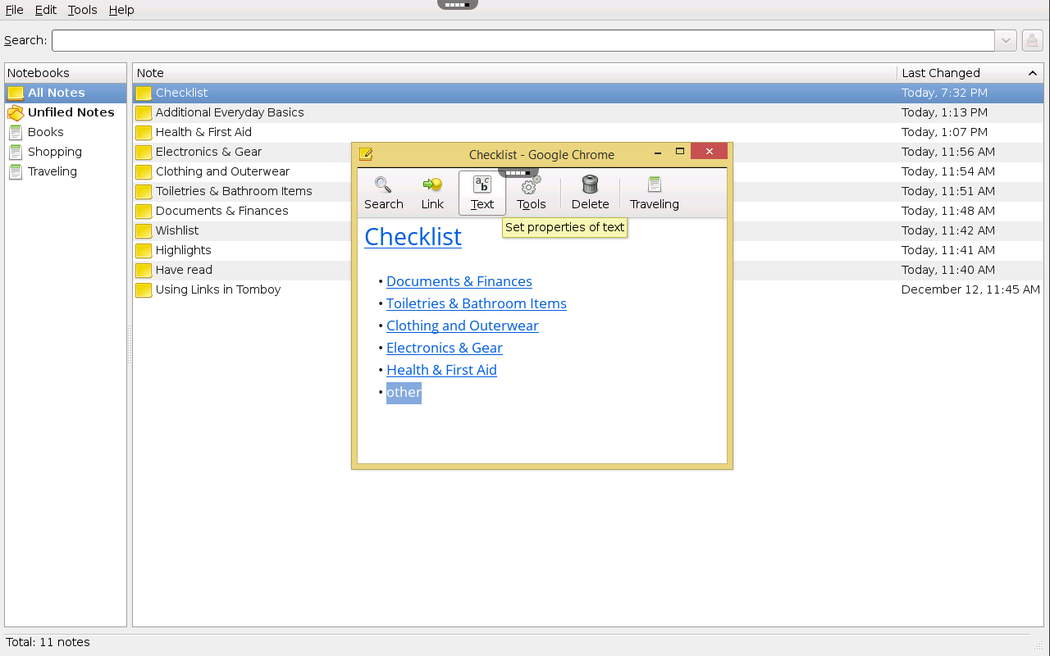The width and height of the screenshot is (1050, 656).
Task: Click the Delete trash can icon
Action: pos(590,186)
